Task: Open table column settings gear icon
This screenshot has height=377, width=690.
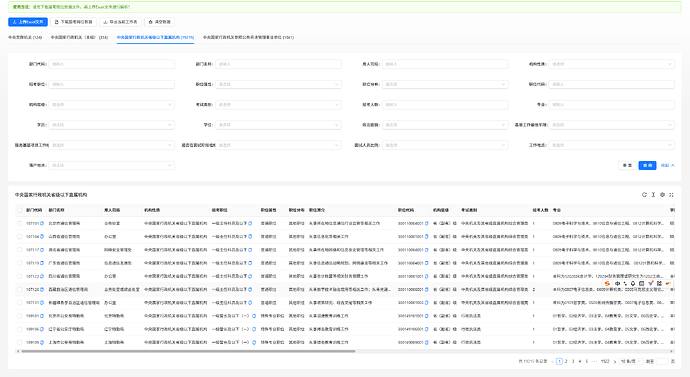Action: (662, 194)
